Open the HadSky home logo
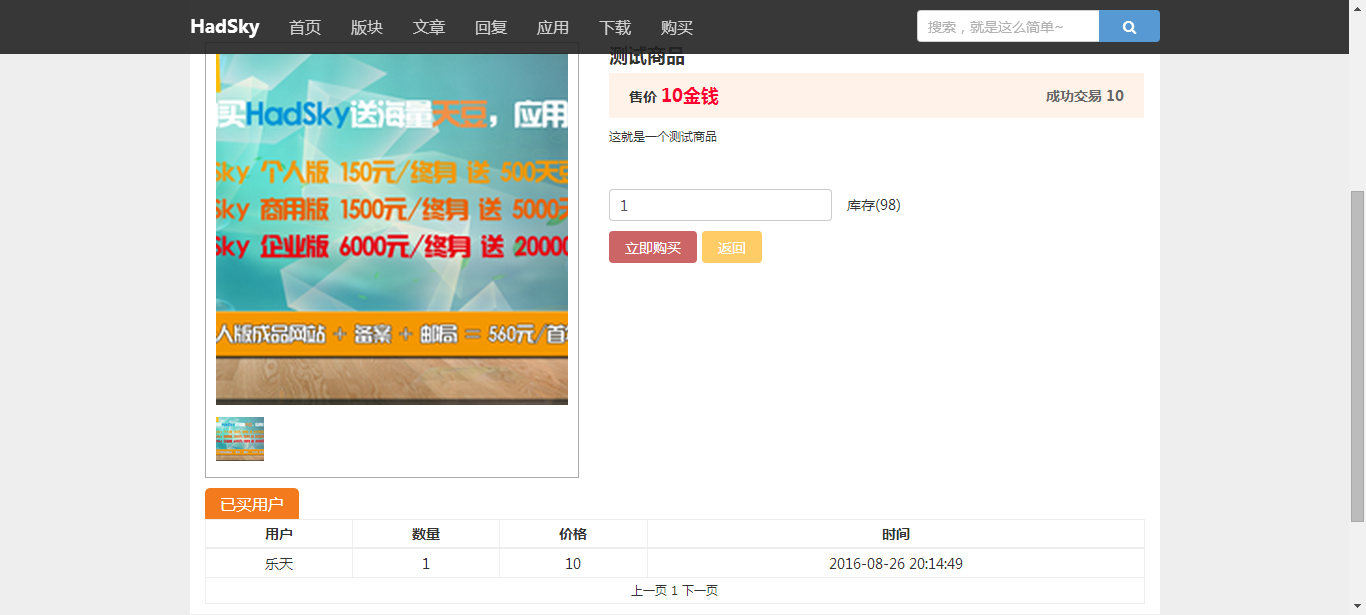 click(x=225, y=27)
